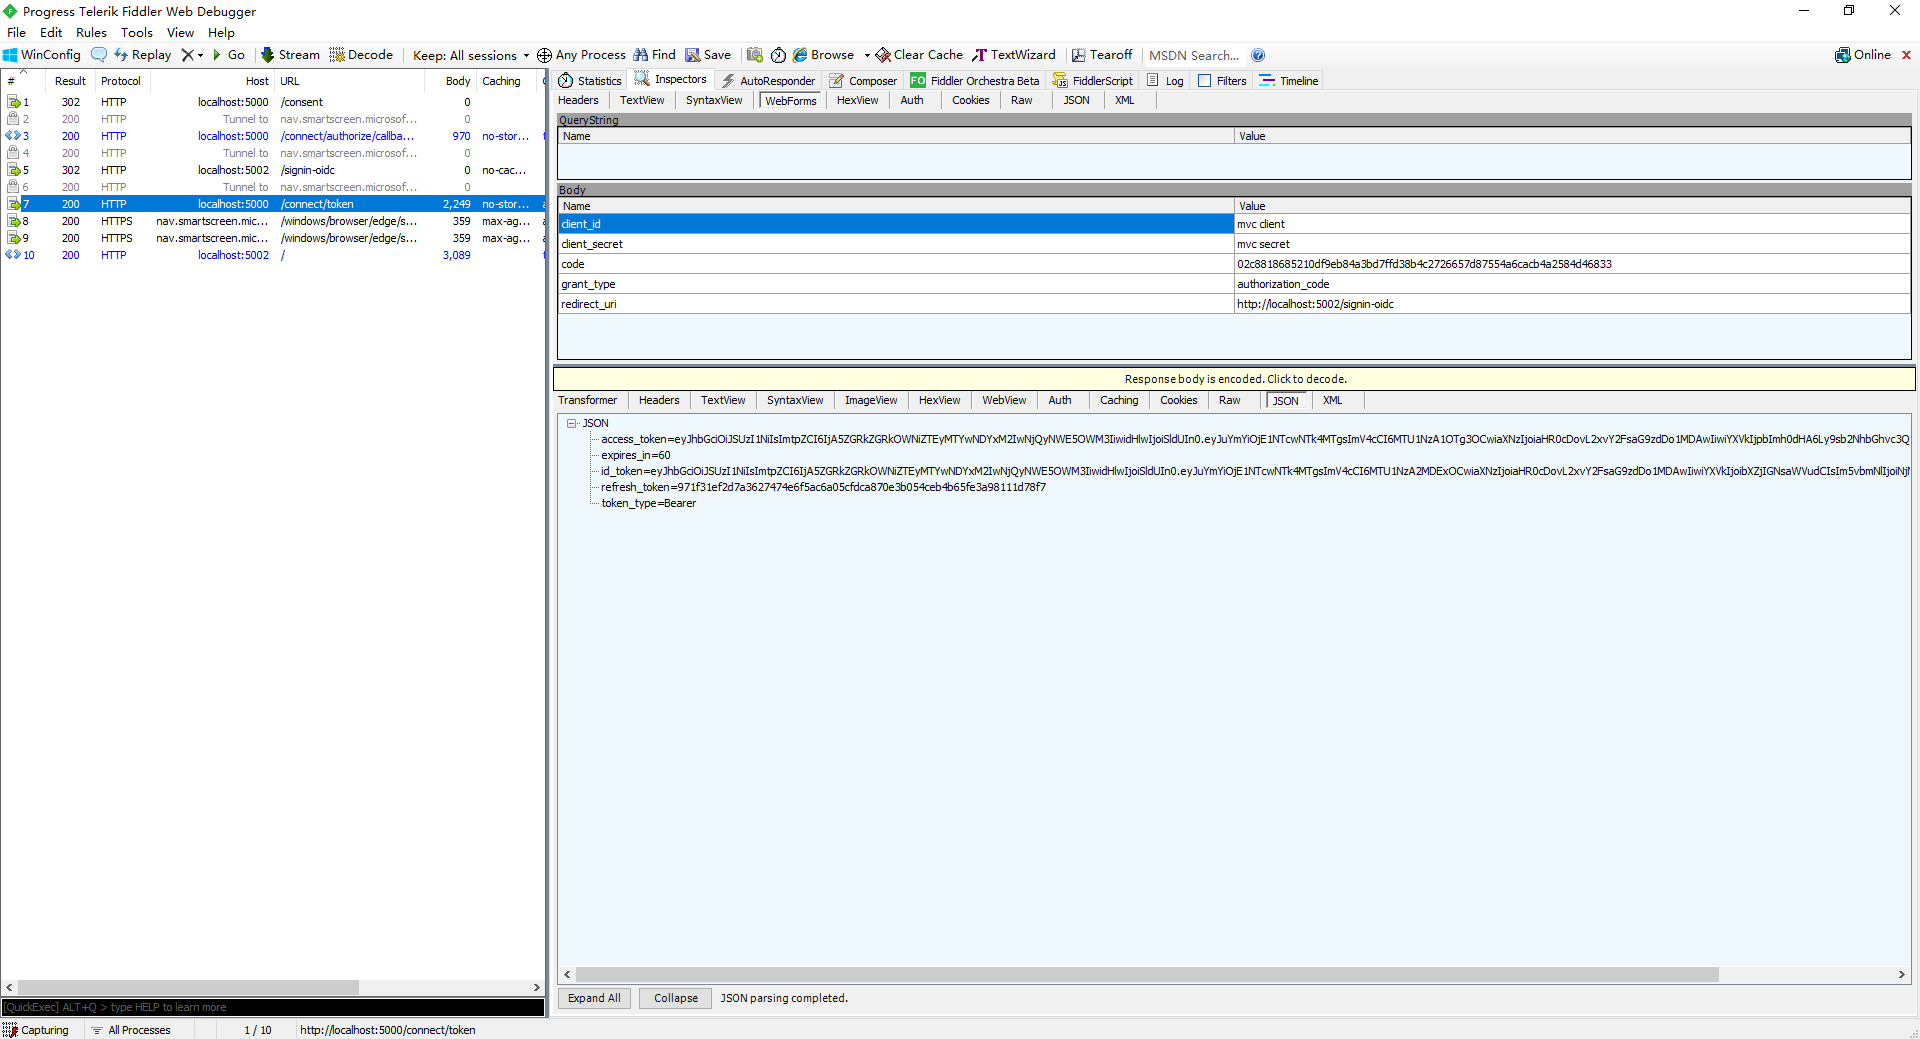
Task: Open the TextWizard tool
Action: [x=1014, y=55]
